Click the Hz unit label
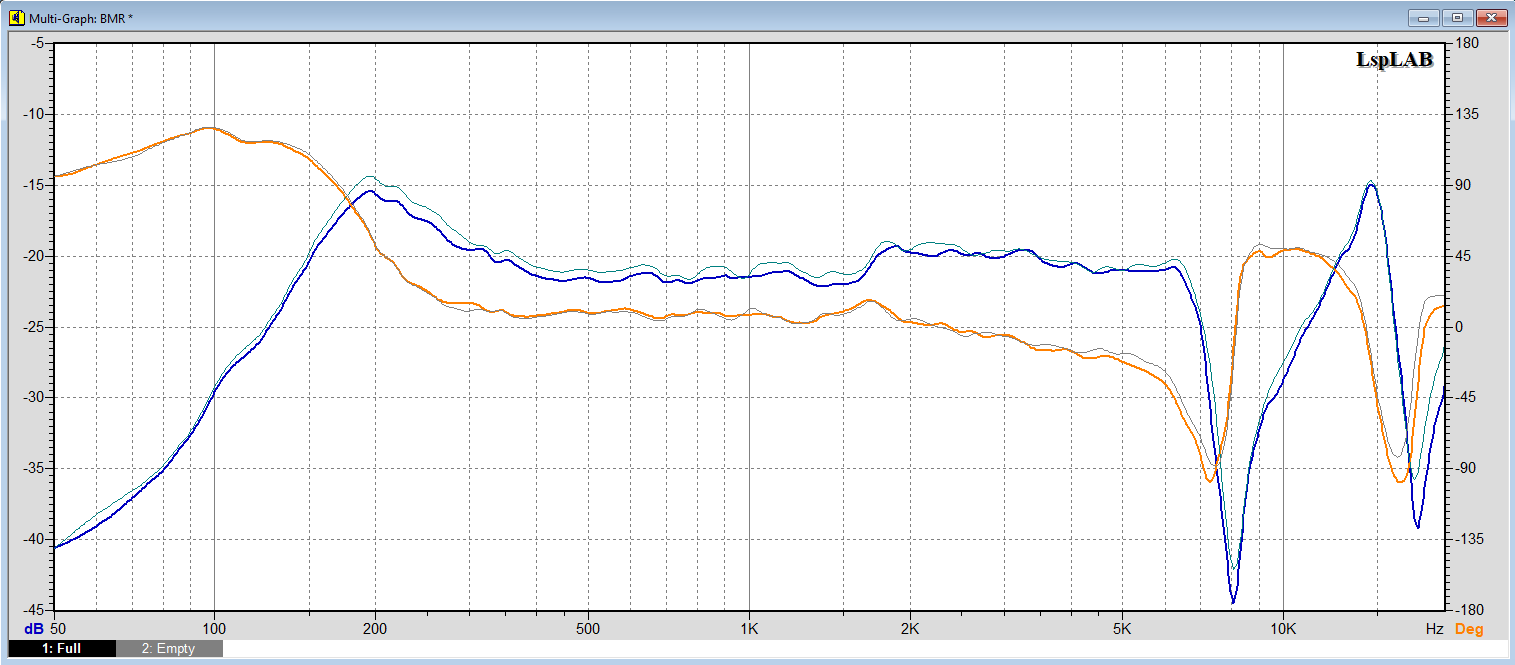The image size is (1515, 665). [1434, 629]
